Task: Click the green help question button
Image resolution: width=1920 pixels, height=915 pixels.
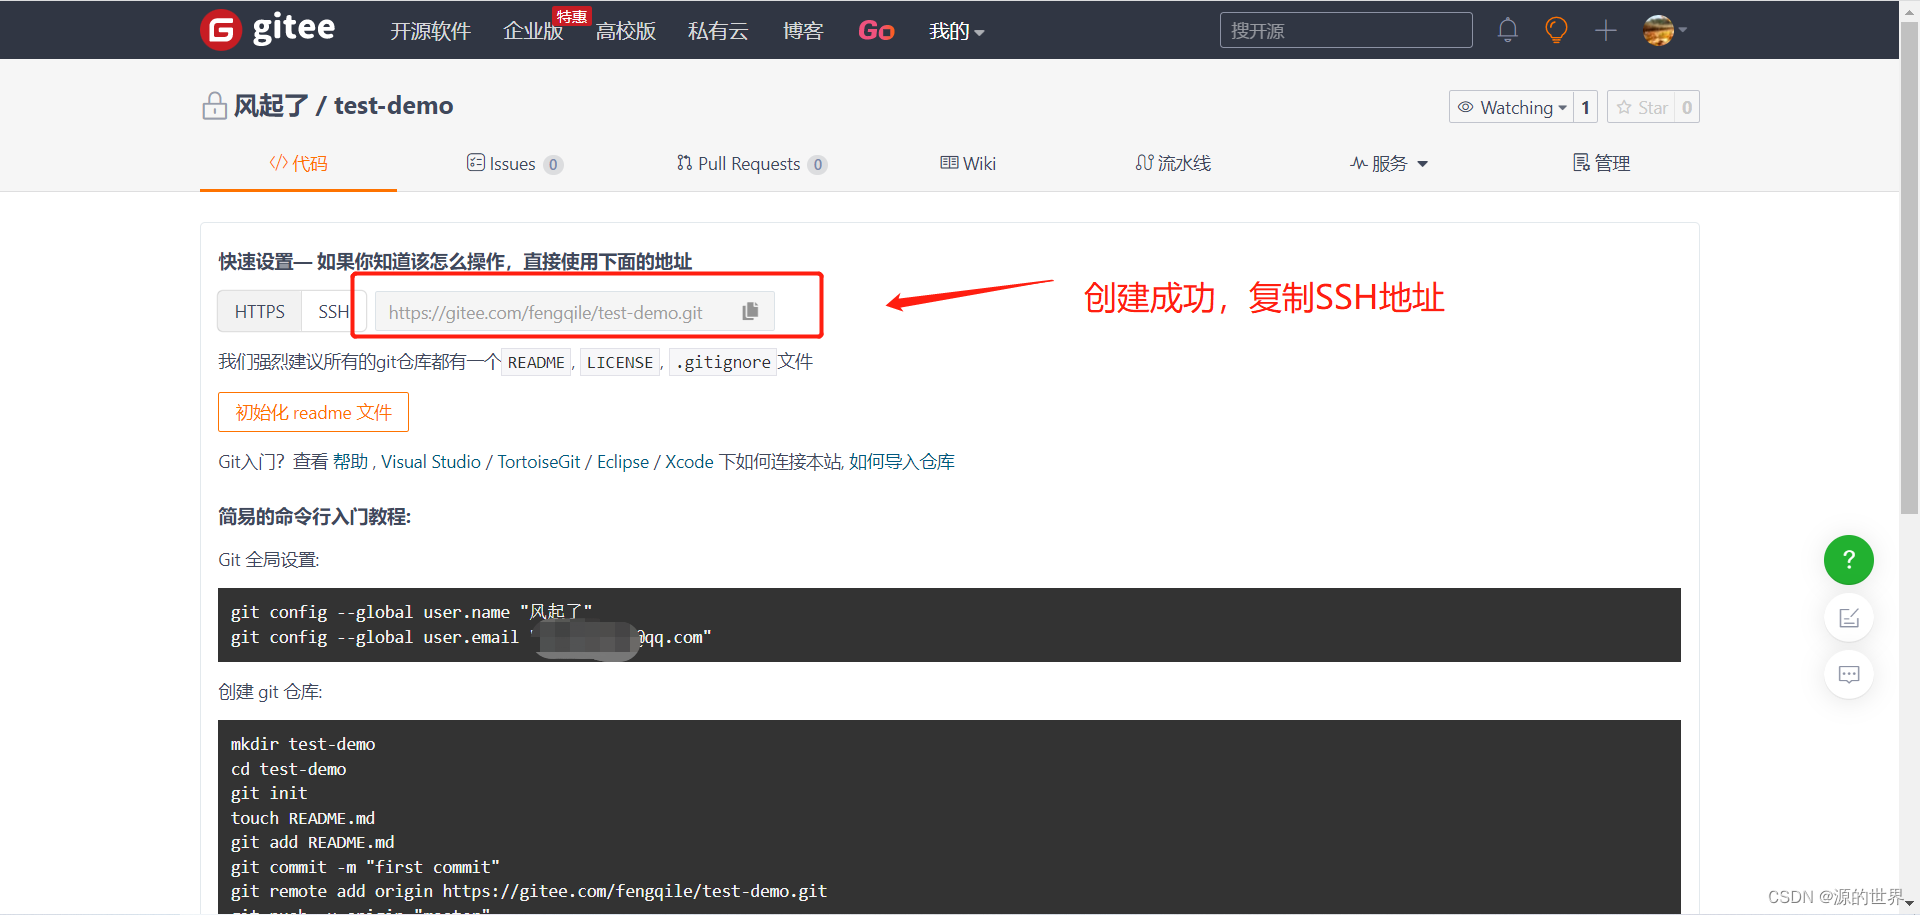Action: 1849,560
